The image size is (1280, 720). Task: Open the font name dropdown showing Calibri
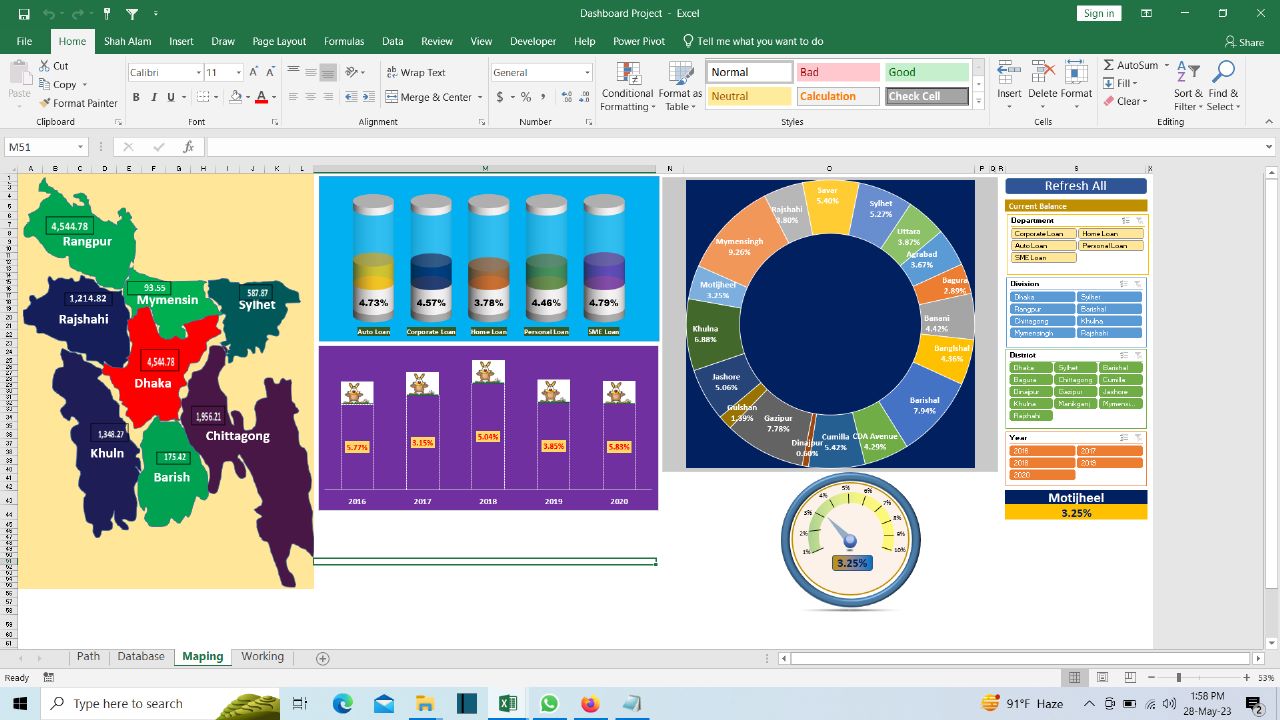(x=197, y=73)
